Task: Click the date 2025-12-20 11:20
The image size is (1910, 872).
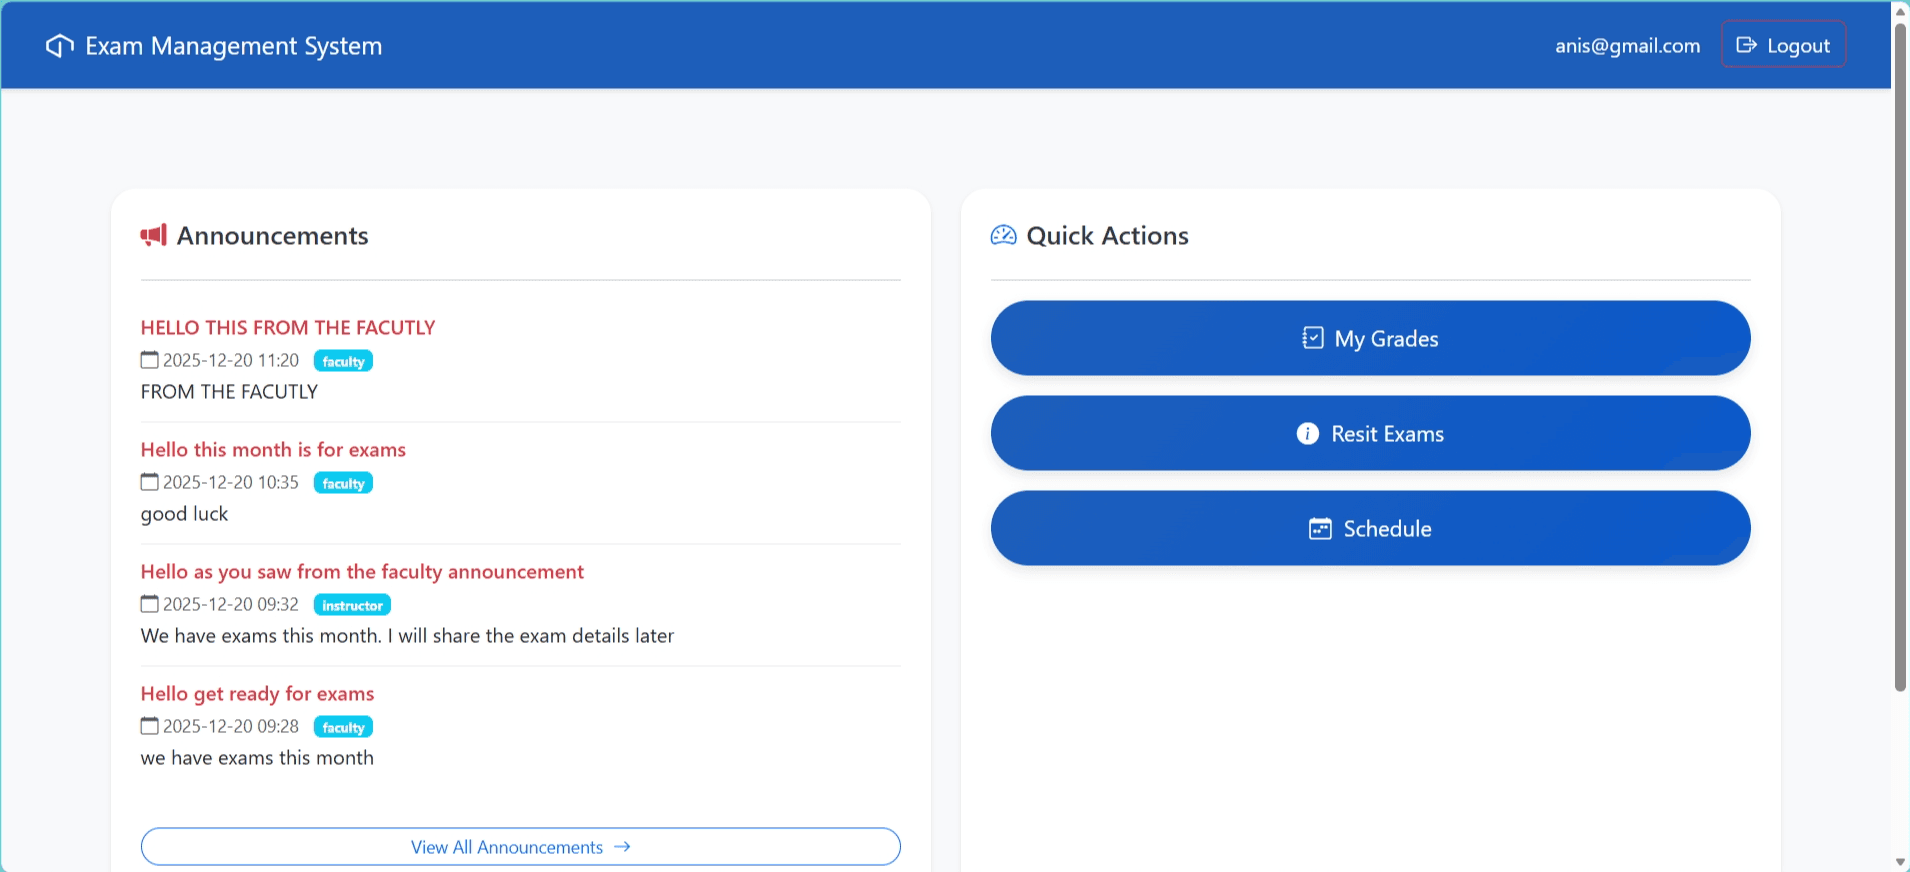Action: (x=231, y=360)
